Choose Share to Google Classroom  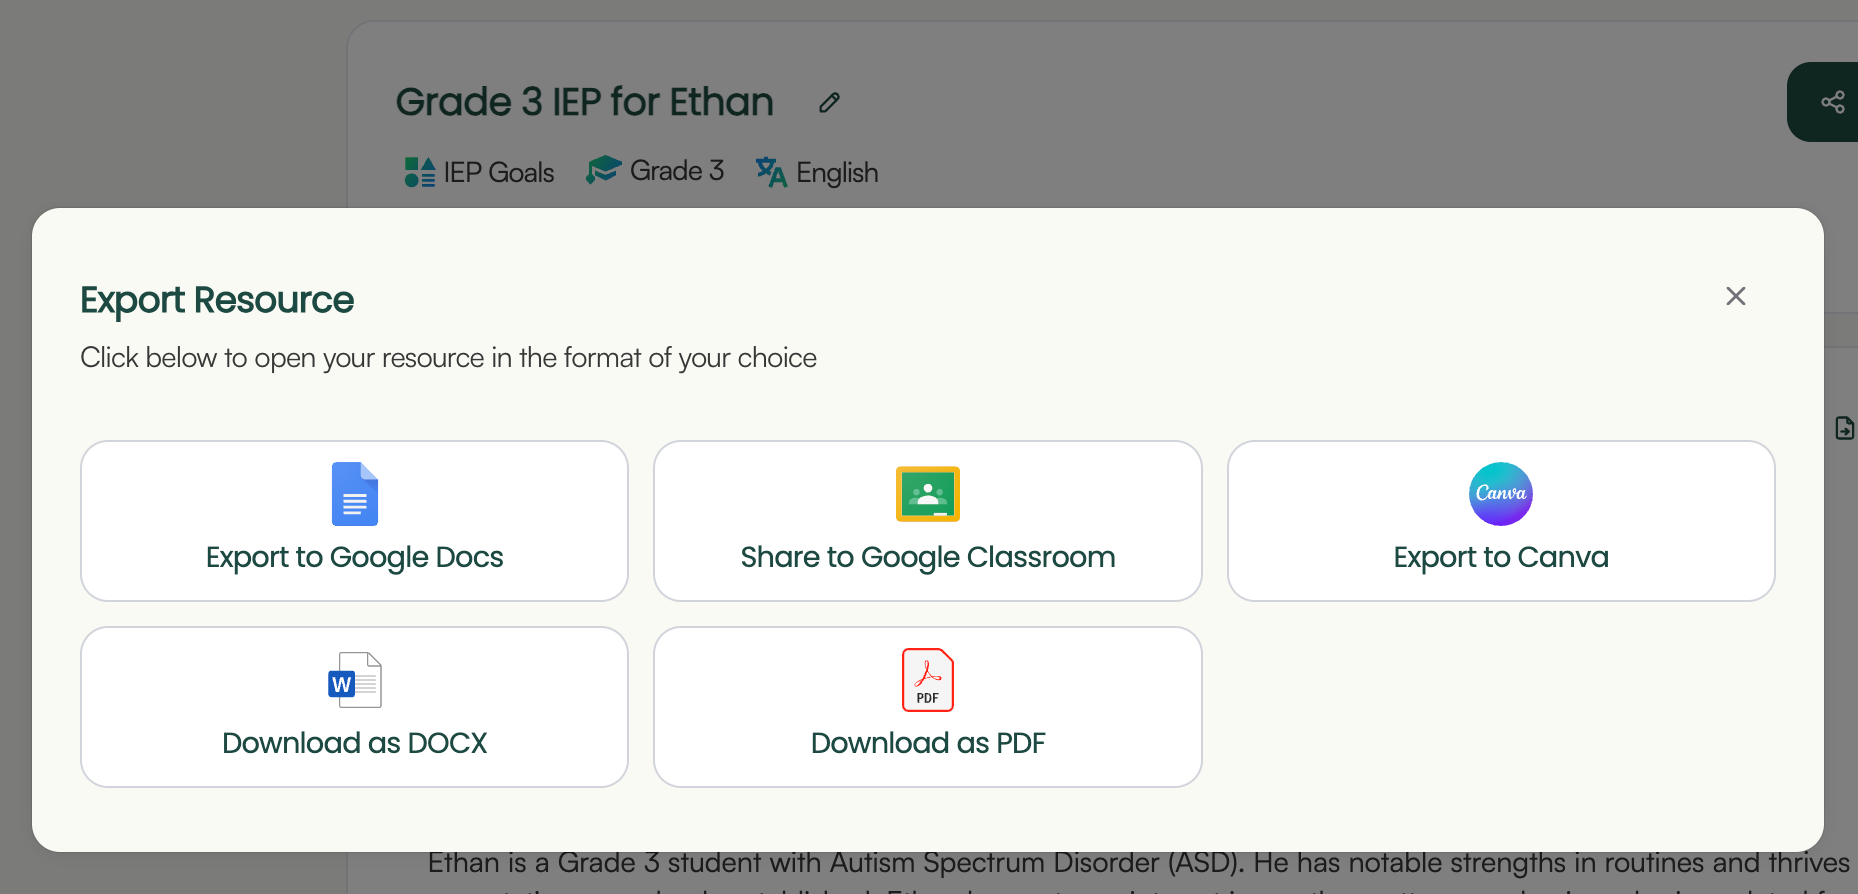pos(927,557)
